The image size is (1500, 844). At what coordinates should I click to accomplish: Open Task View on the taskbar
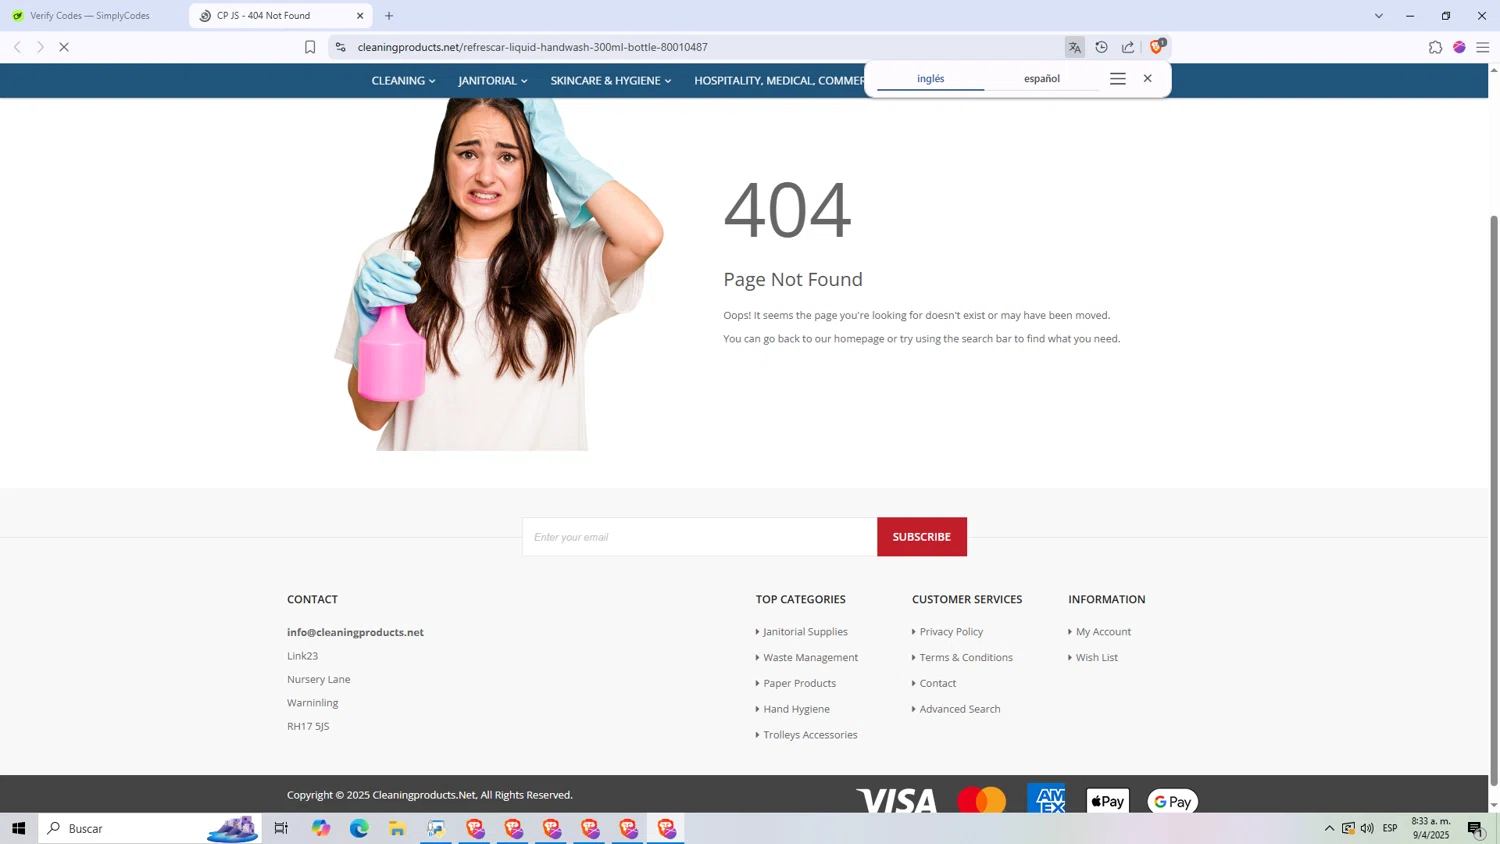coord(281,828)
